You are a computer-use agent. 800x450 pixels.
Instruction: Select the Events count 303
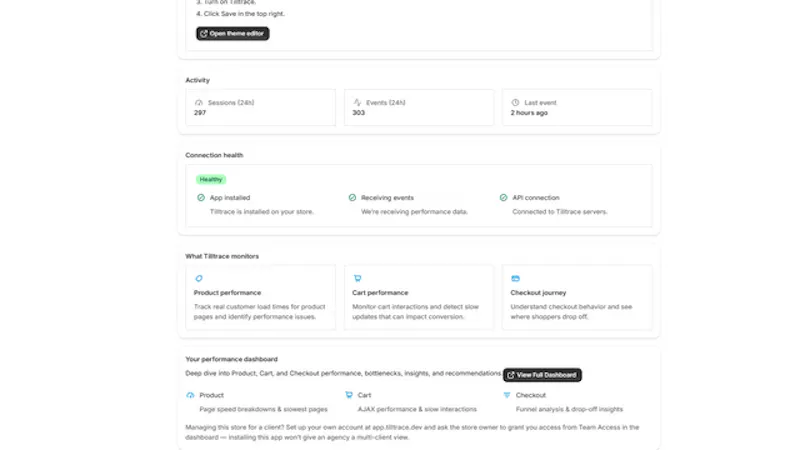click(358, 113)
